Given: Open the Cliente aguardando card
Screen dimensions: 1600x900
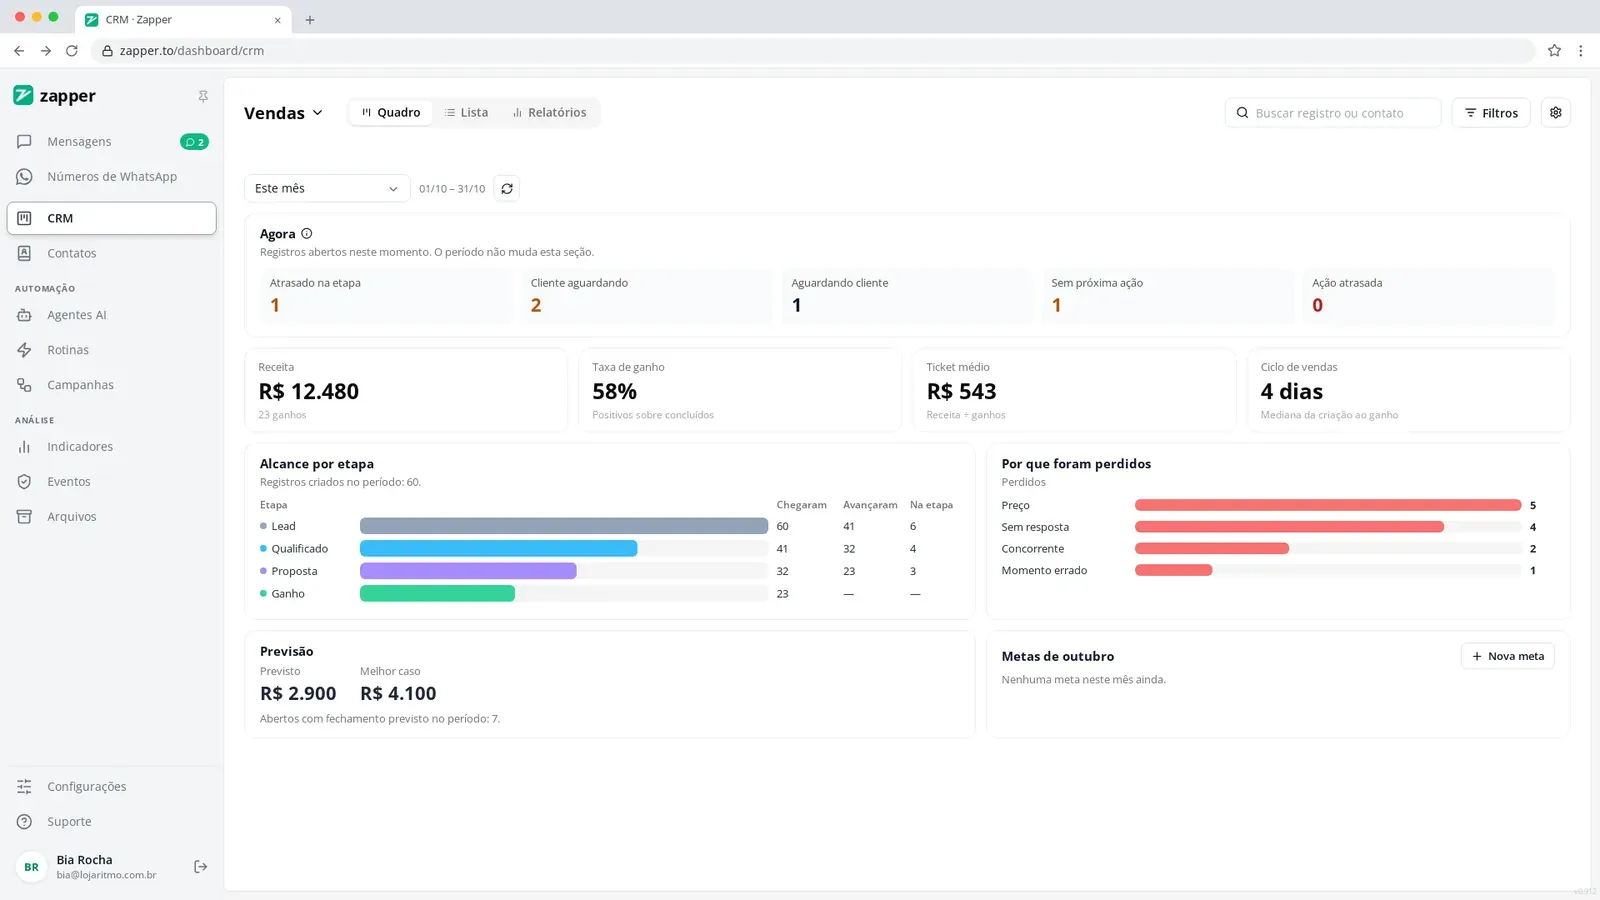Looking at the screenshot, I should click(x=646, y=295).
